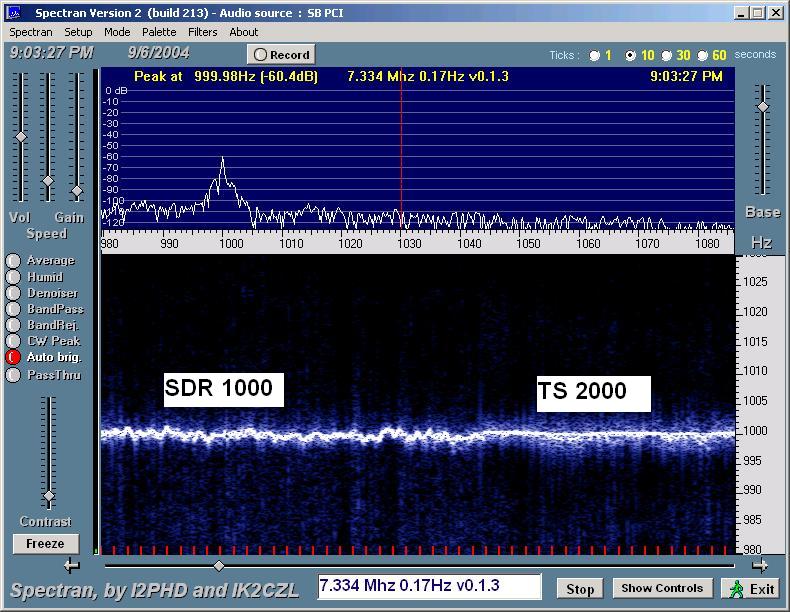Click the frequency caption text field
Image resolution: width=790 pixels, height=612 pixels.
click(429, 587)
